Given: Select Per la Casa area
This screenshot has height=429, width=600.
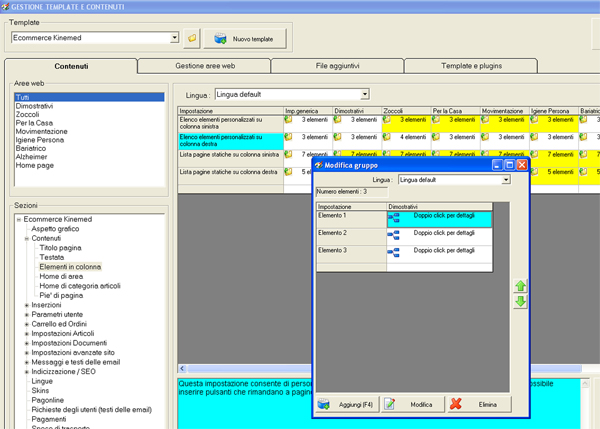Looking at the screenshot, I should (34, 123).
